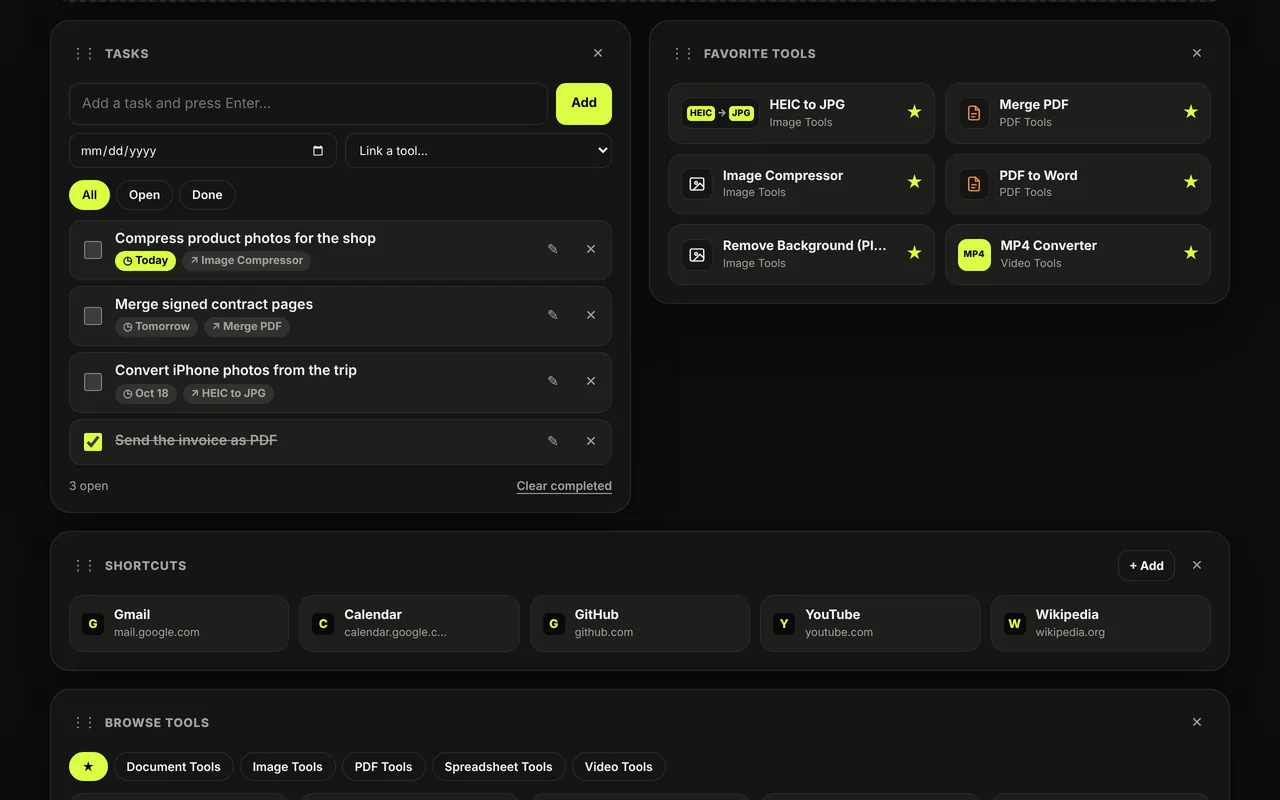Viewport: 1280px width, 800px height.
Task: Grab the Browse Tools drag handle
Action: [84, 722]
